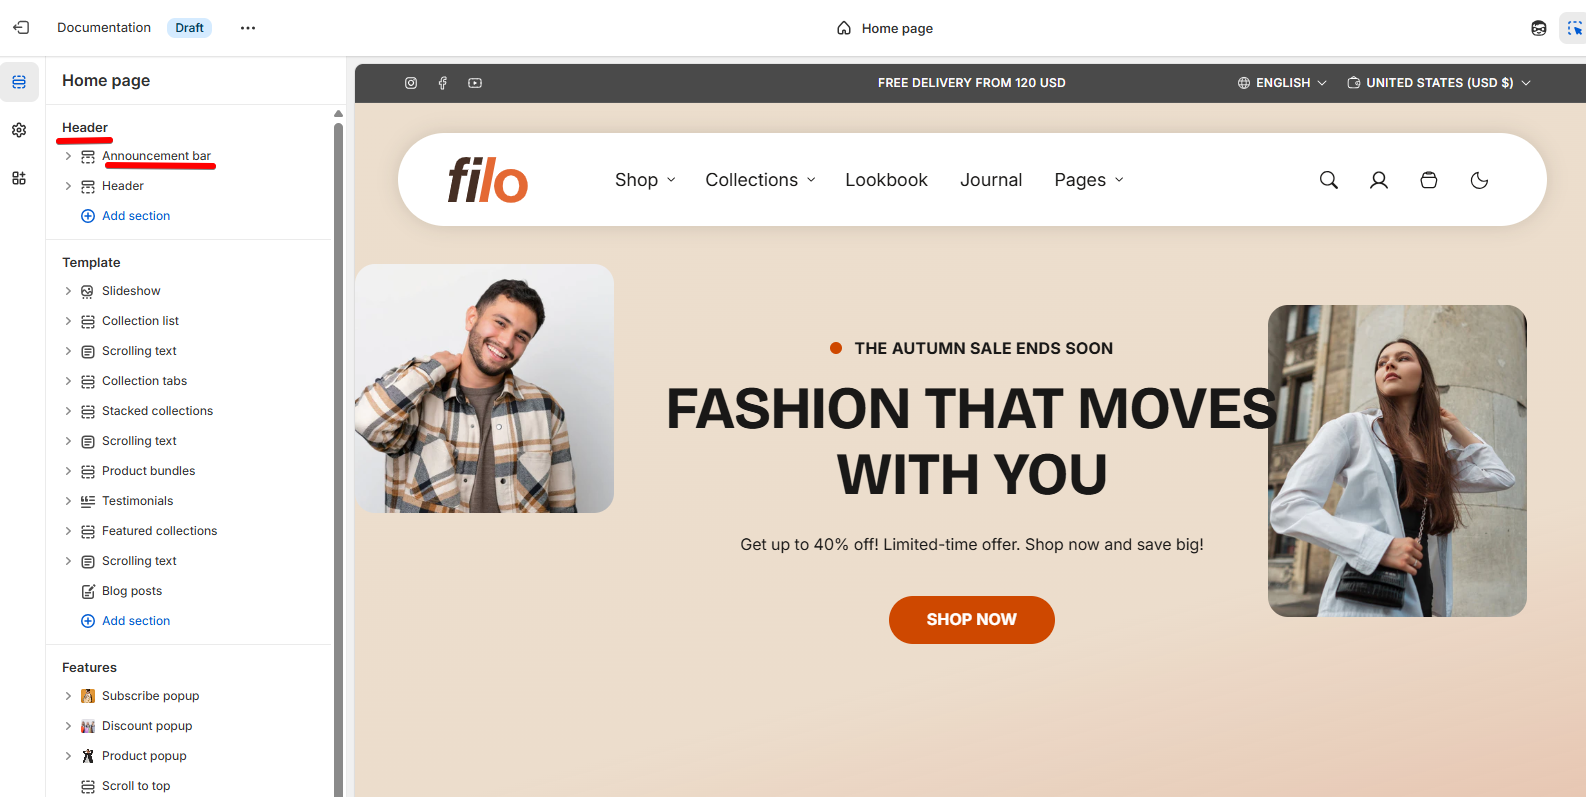Open the storefront search magnifier icon
The width and height of the screenshot is (1586, 797).
point(1328,180)
